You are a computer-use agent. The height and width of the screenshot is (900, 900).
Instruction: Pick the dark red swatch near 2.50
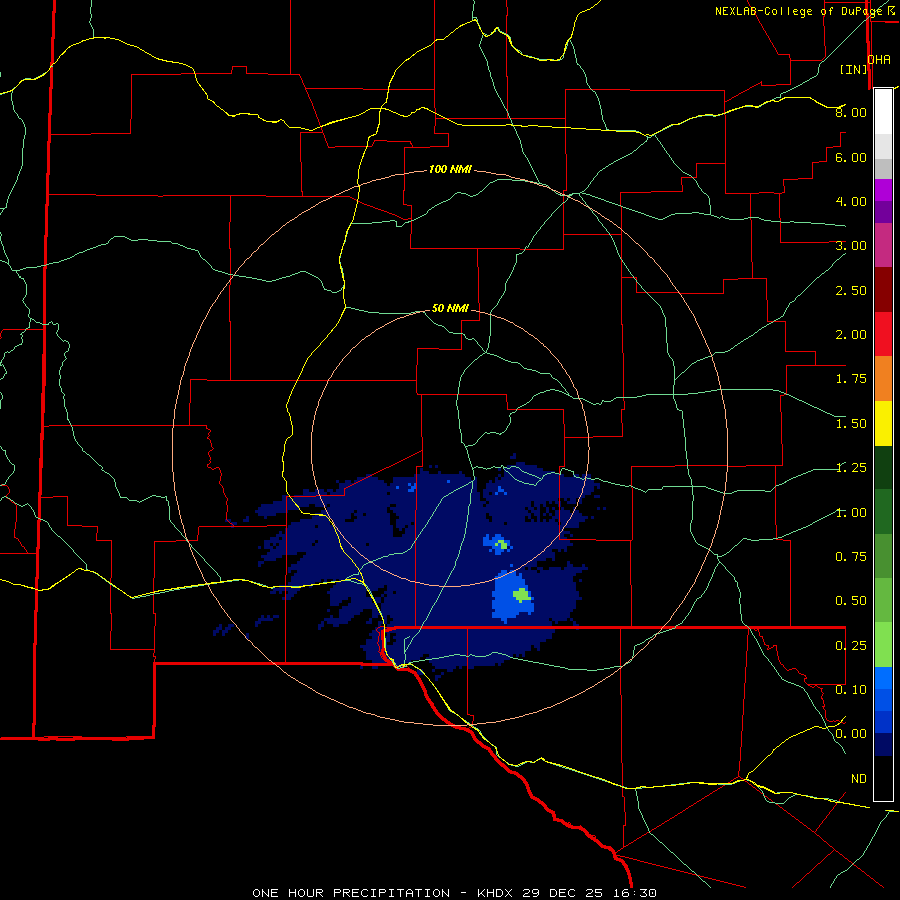coord(883,290)
